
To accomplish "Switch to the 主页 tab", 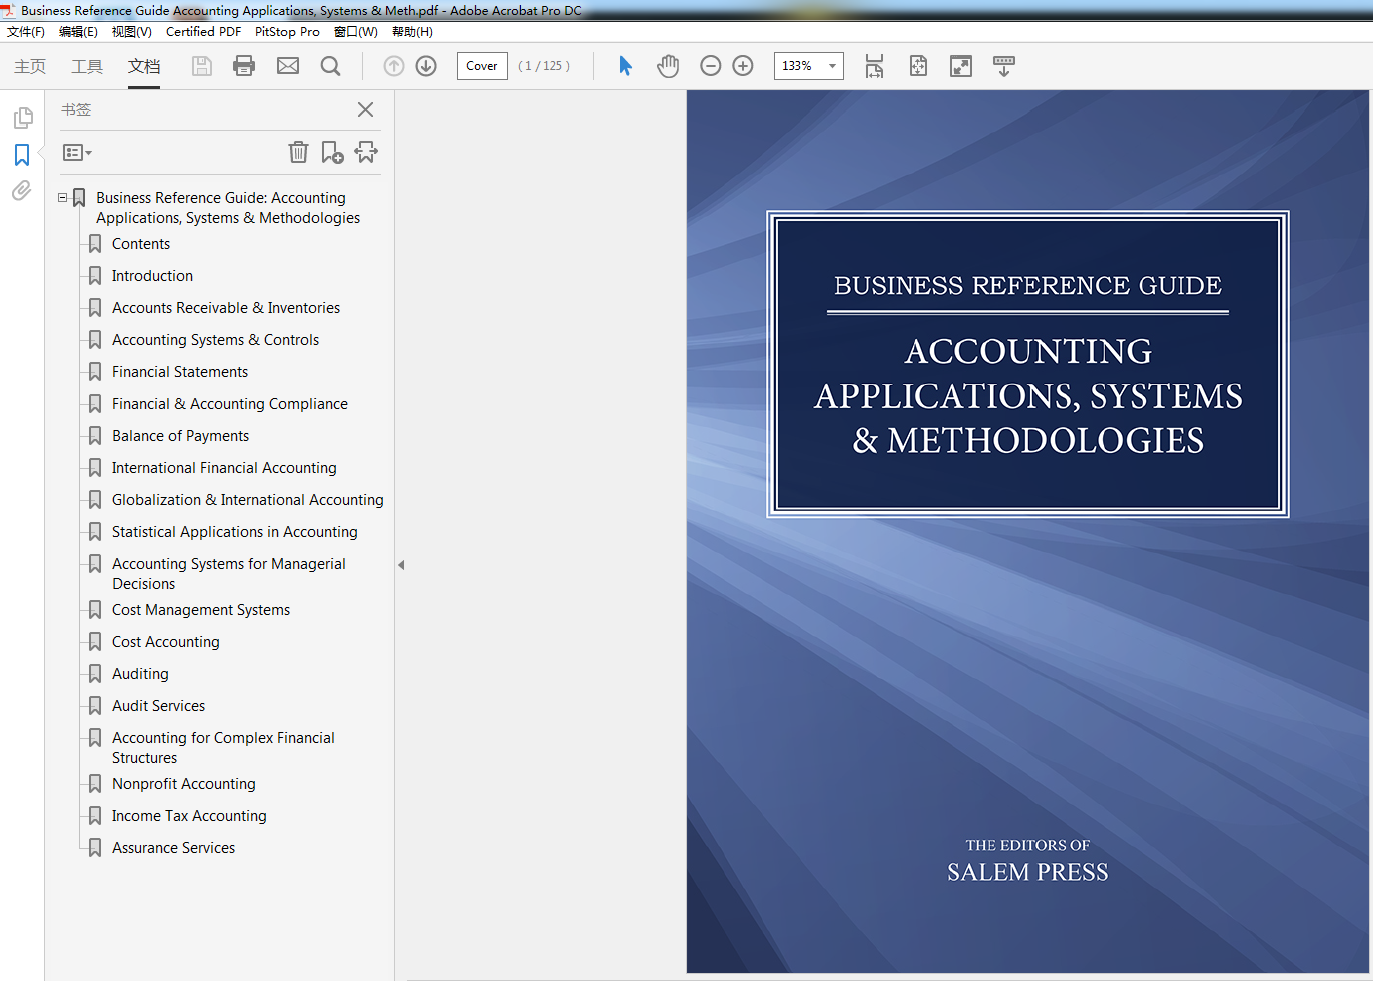I will click(x=30, y=66).
